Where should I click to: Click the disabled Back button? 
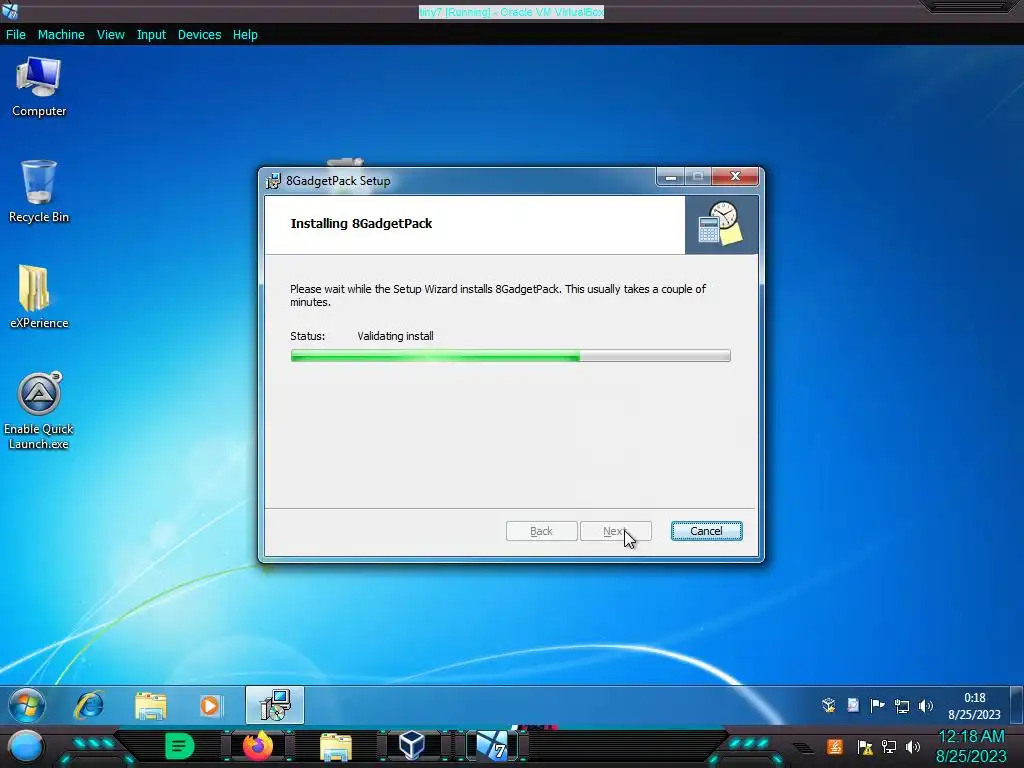[x=541, y=531]
